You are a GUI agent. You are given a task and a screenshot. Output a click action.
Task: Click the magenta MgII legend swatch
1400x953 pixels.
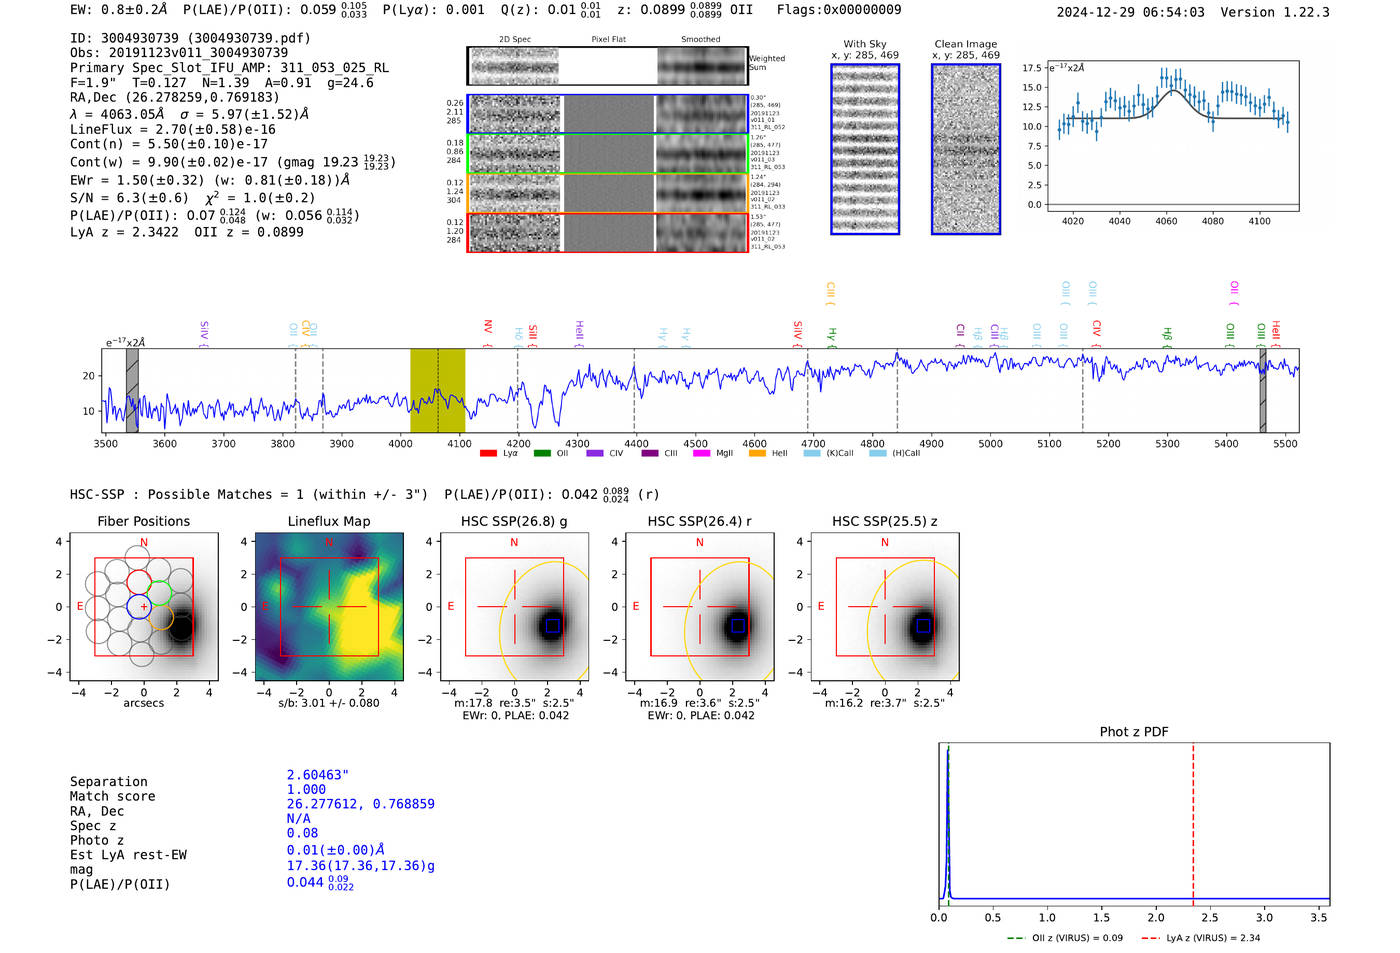(701, 453)
